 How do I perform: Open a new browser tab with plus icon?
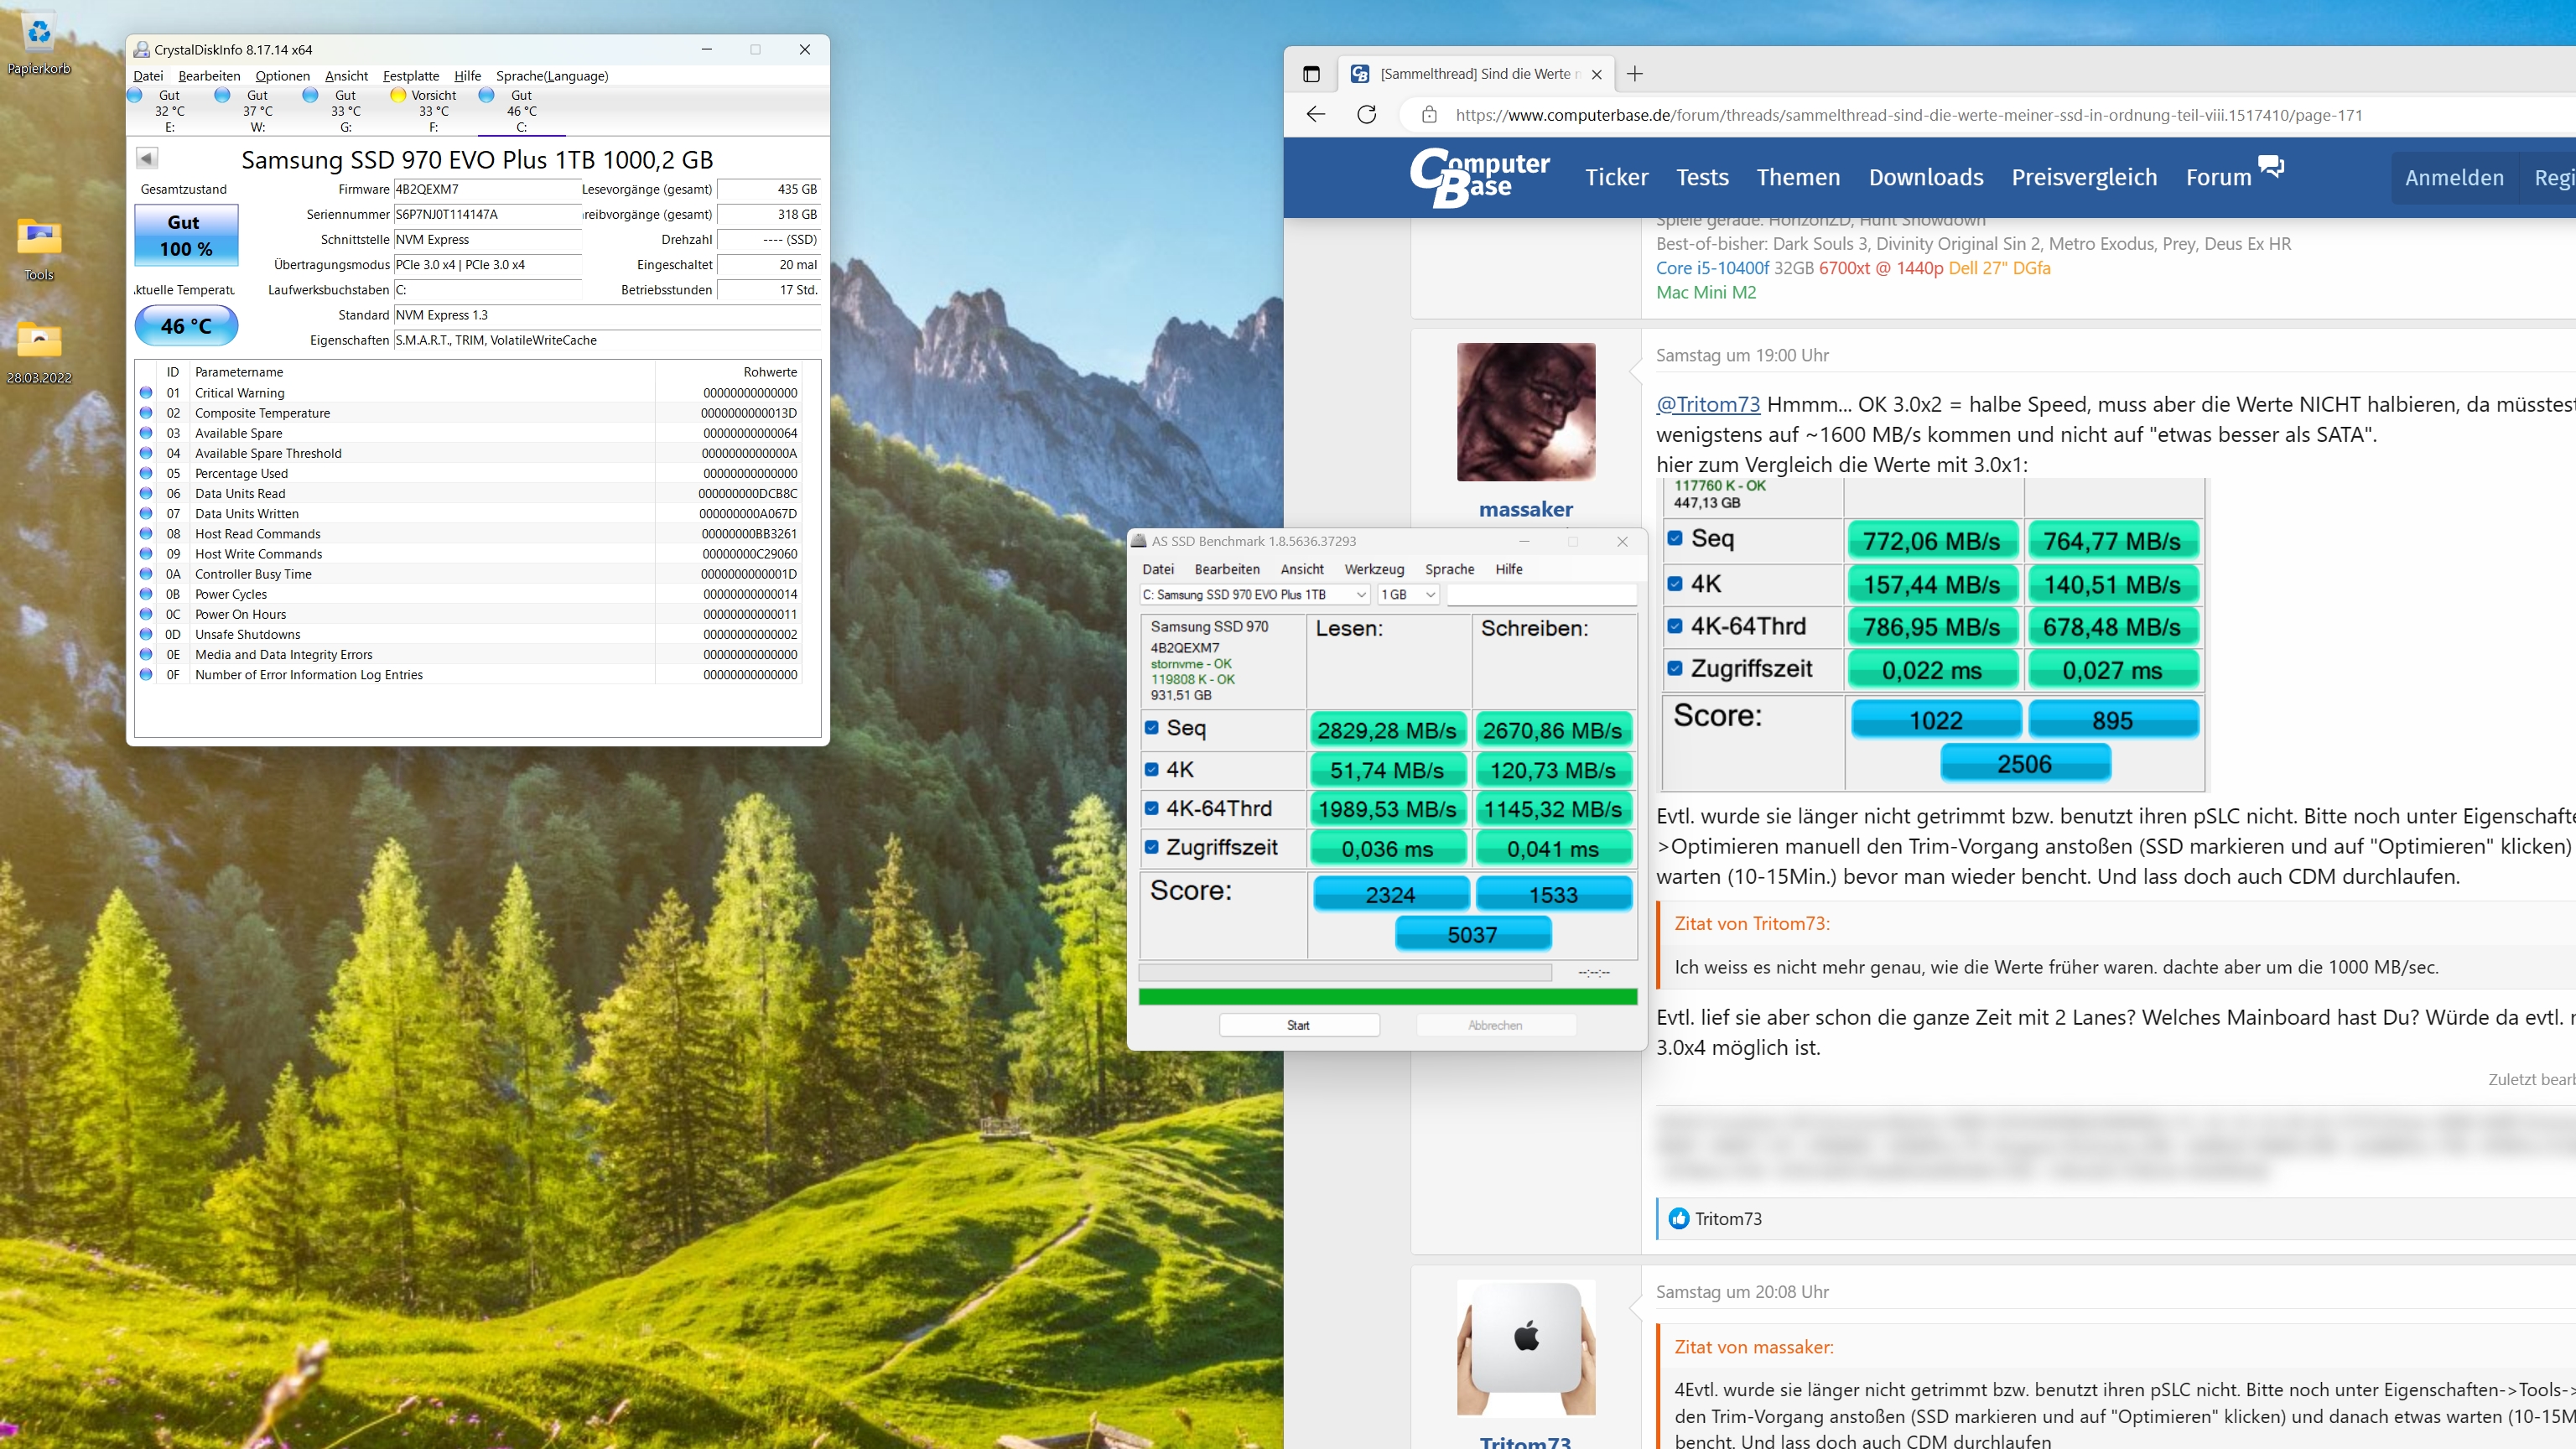click(x=1635, y=74)
